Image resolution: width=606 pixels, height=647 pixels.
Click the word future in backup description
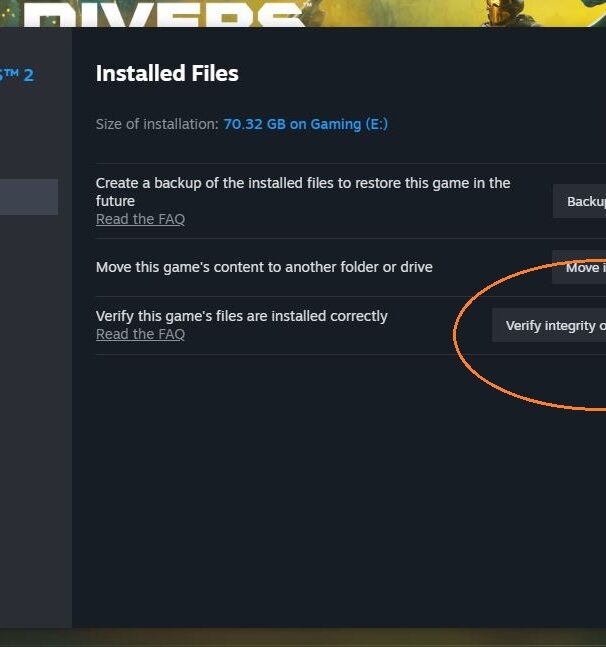click(x=115, y=201)
